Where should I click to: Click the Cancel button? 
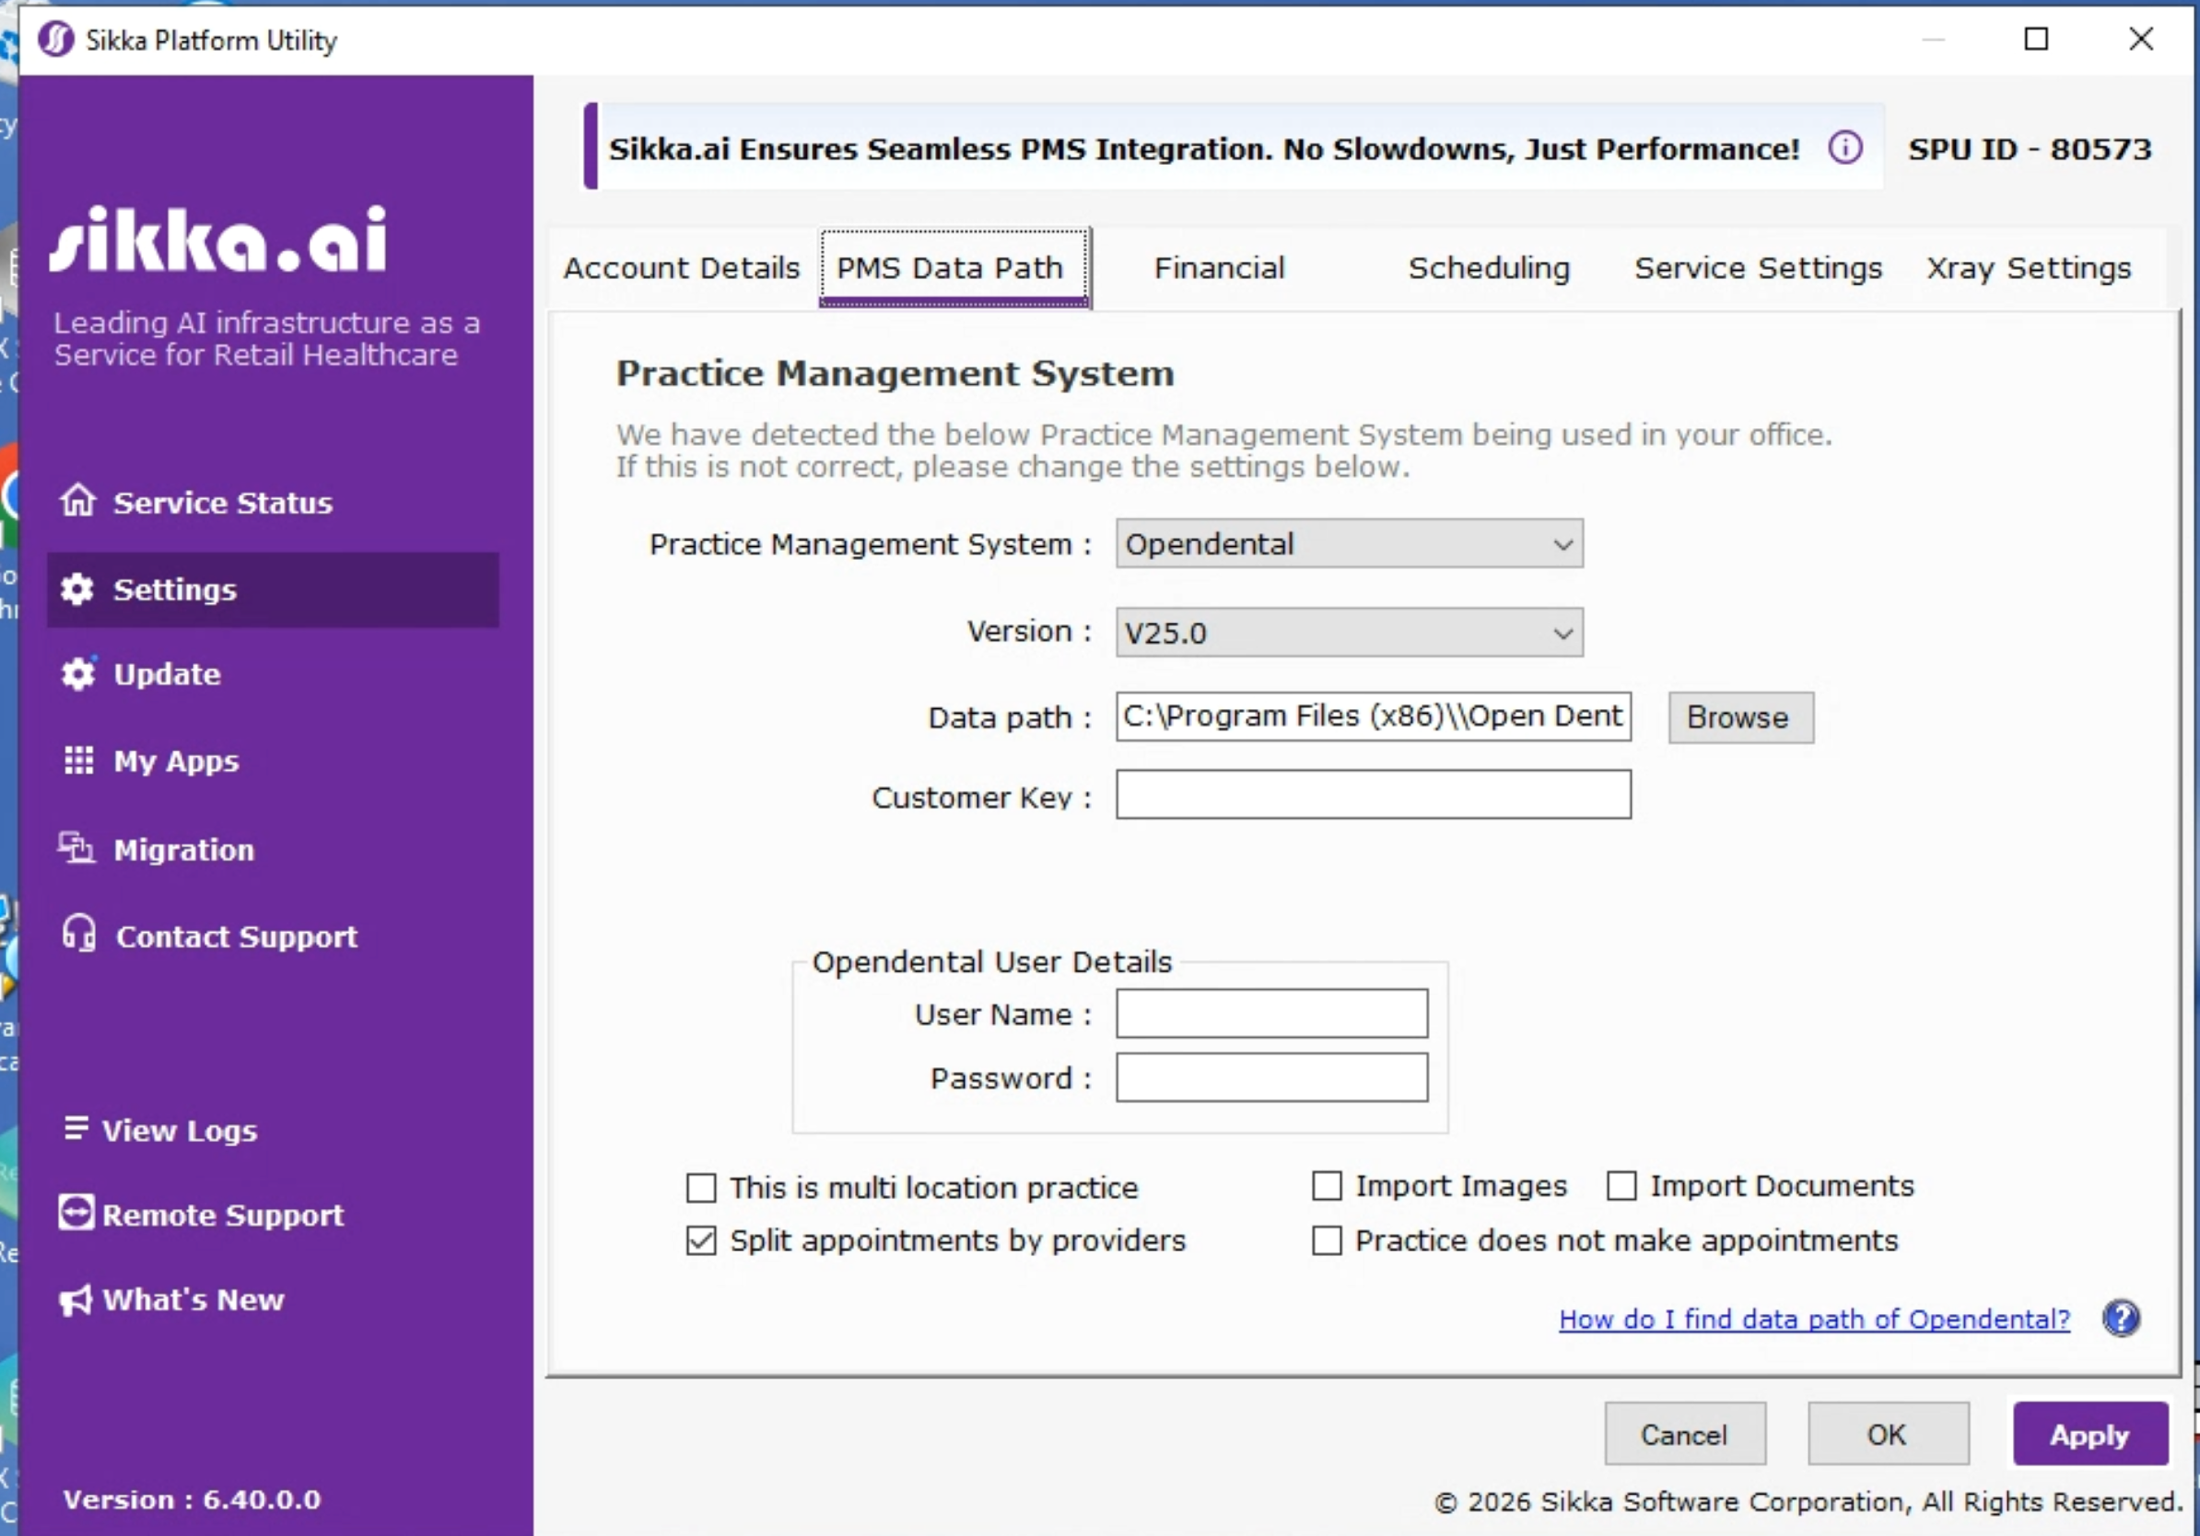[1685, 1434]
